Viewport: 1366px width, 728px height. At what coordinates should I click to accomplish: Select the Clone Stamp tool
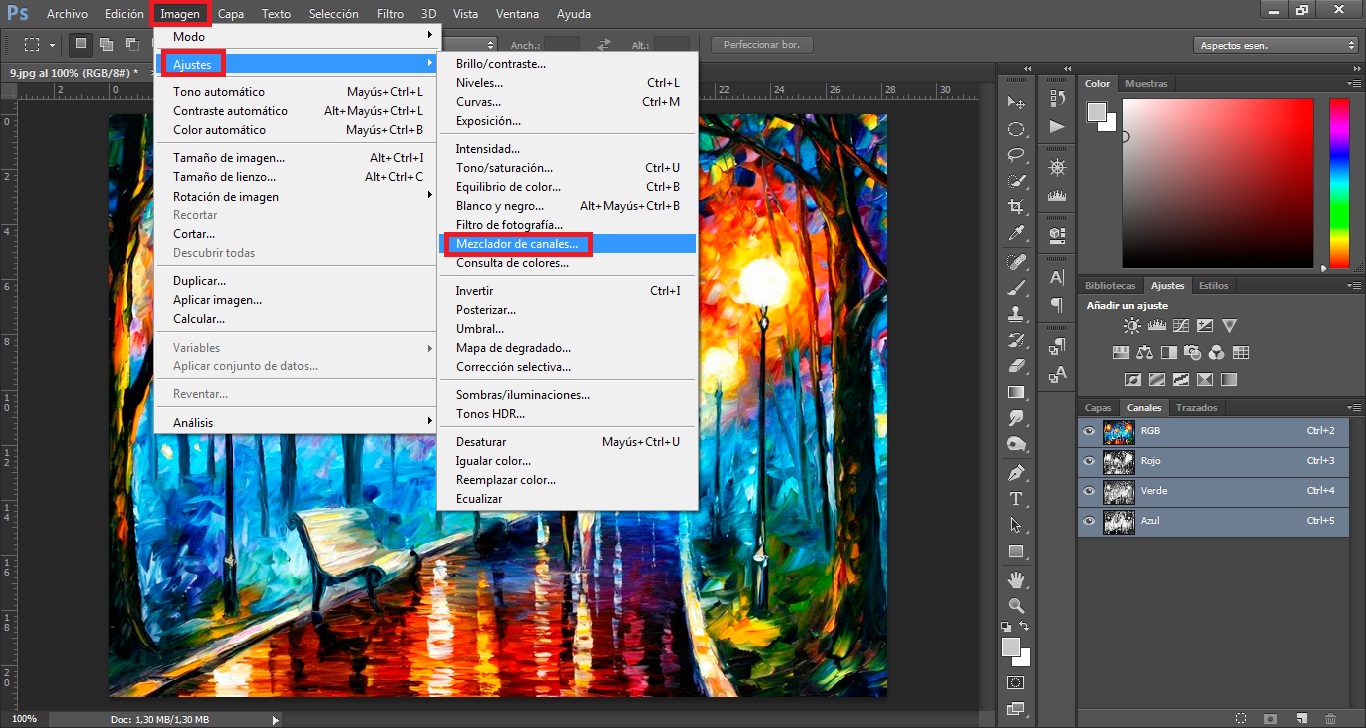[1016, 314]
